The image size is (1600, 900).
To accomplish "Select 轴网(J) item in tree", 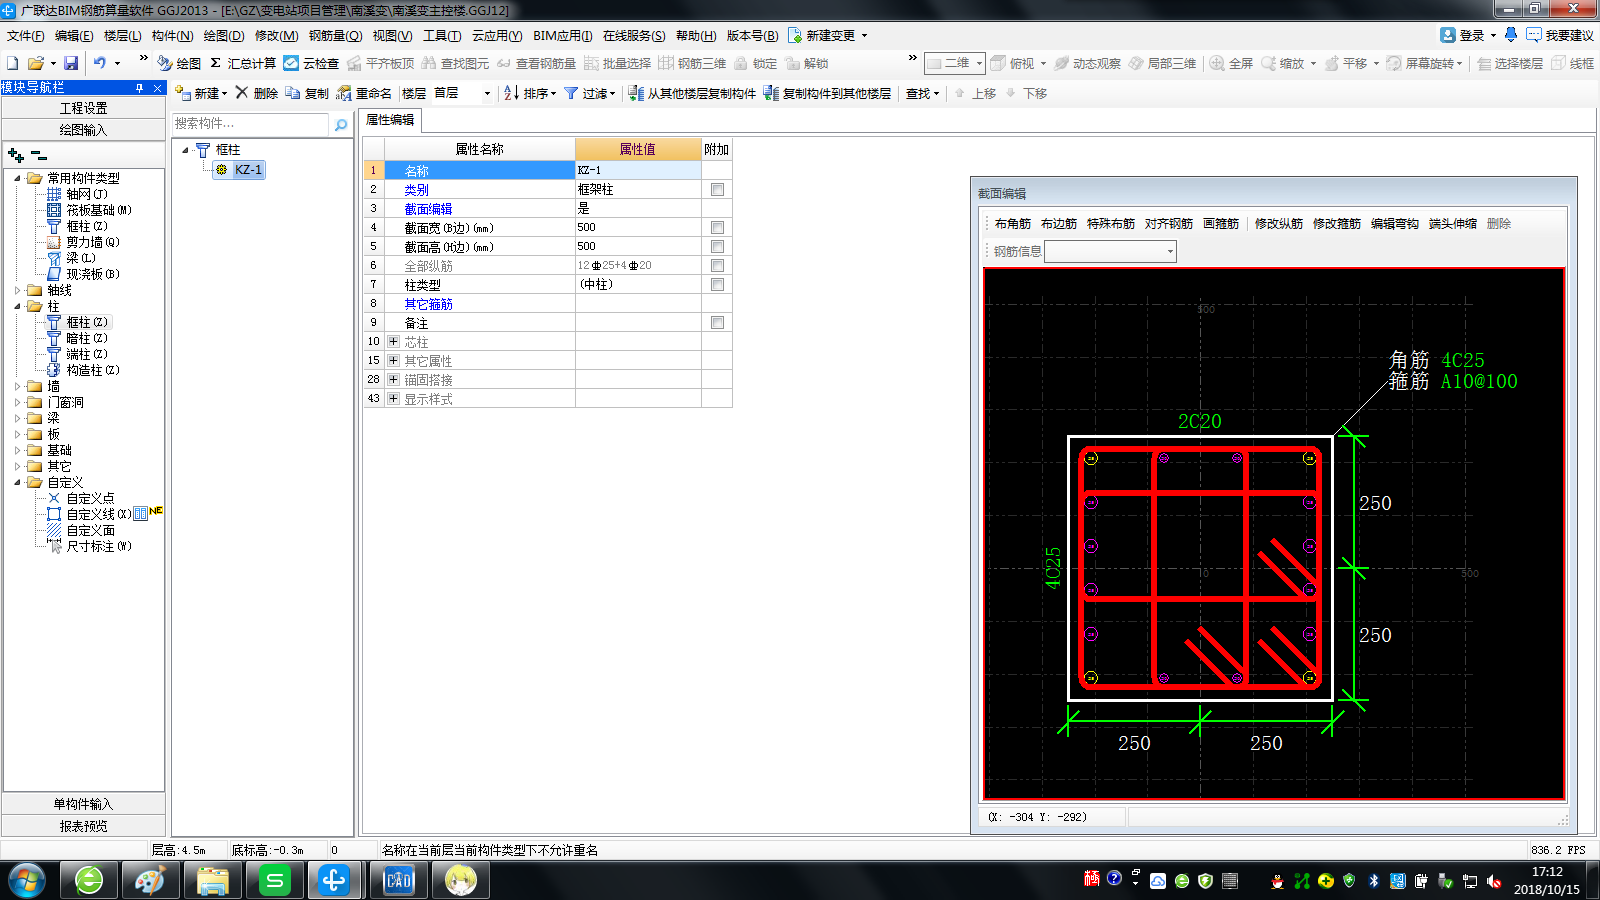I will tap(86, 194).
